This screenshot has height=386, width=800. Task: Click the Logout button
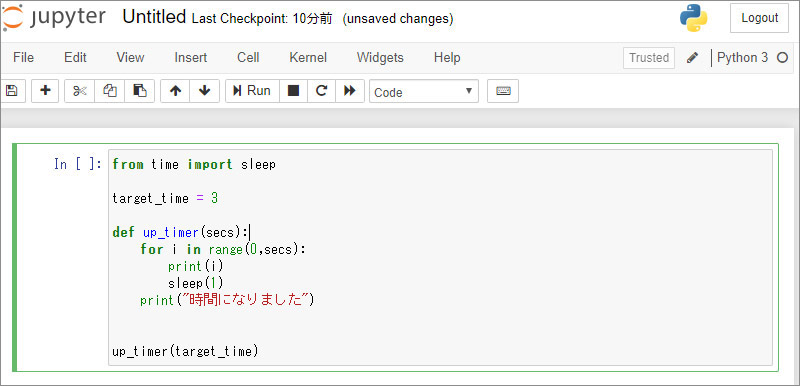point(759,18)
